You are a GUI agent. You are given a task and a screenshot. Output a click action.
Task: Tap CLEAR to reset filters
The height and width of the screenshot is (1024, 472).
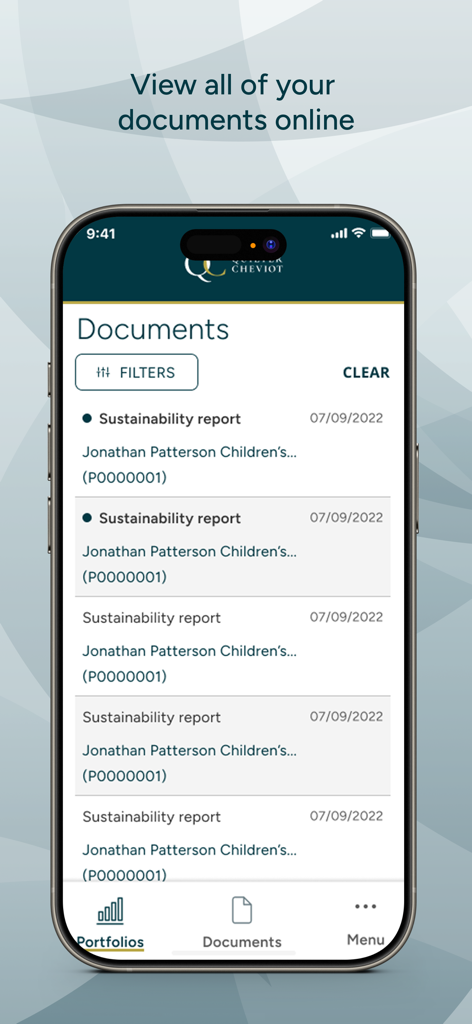366,373
